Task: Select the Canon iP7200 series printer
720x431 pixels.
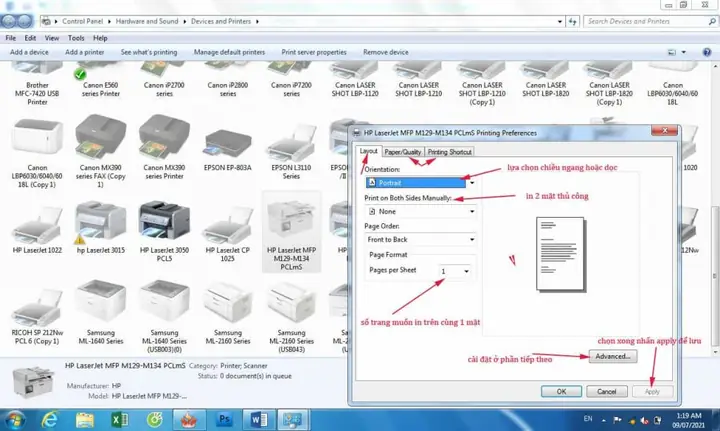Action: (x=291, y=80)
